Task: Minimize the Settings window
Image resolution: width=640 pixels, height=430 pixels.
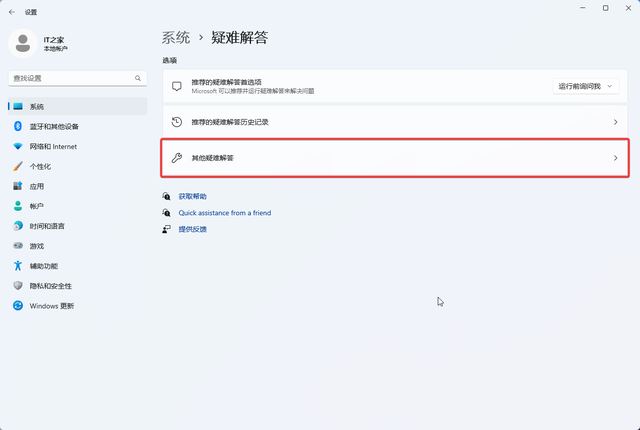Action: [x=583, y=8]
